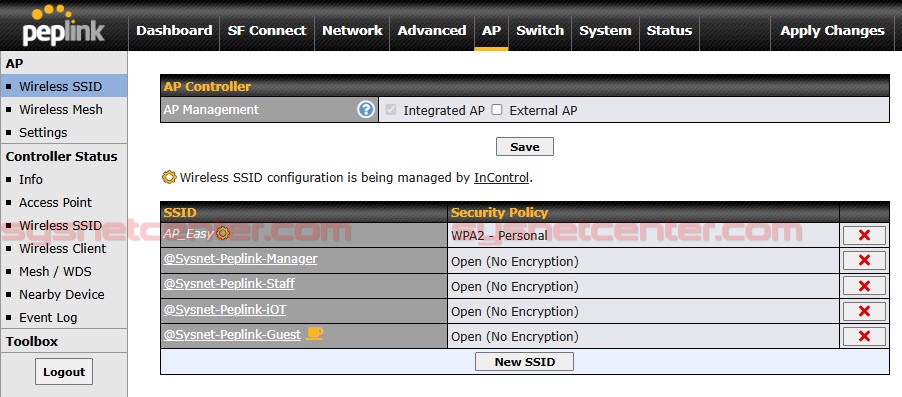Click the Logout button
This screenshot has width=902, height=397.
point(64,372)
